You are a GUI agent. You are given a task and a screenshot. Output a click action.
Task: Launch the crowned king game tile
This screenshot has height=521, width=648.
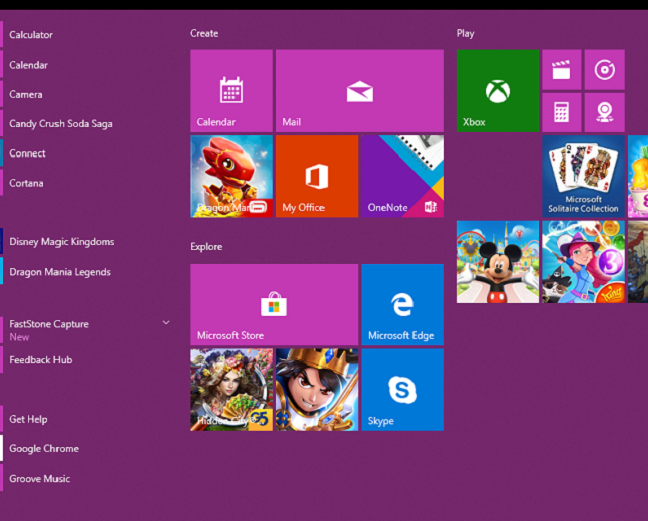tap(317, 390)
